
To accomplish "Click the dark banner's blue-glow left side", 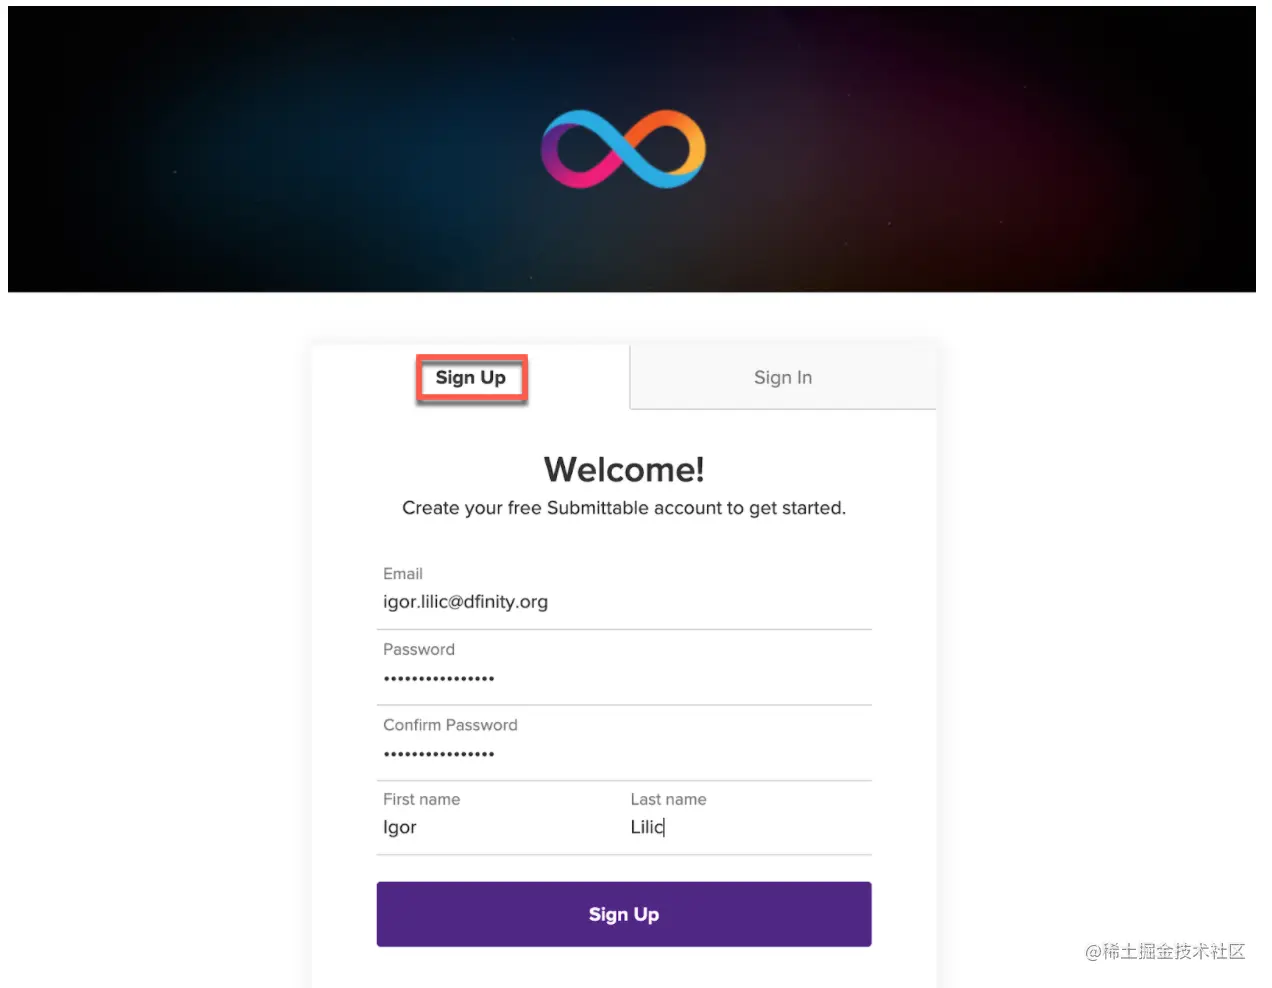I will click(250, 150).
